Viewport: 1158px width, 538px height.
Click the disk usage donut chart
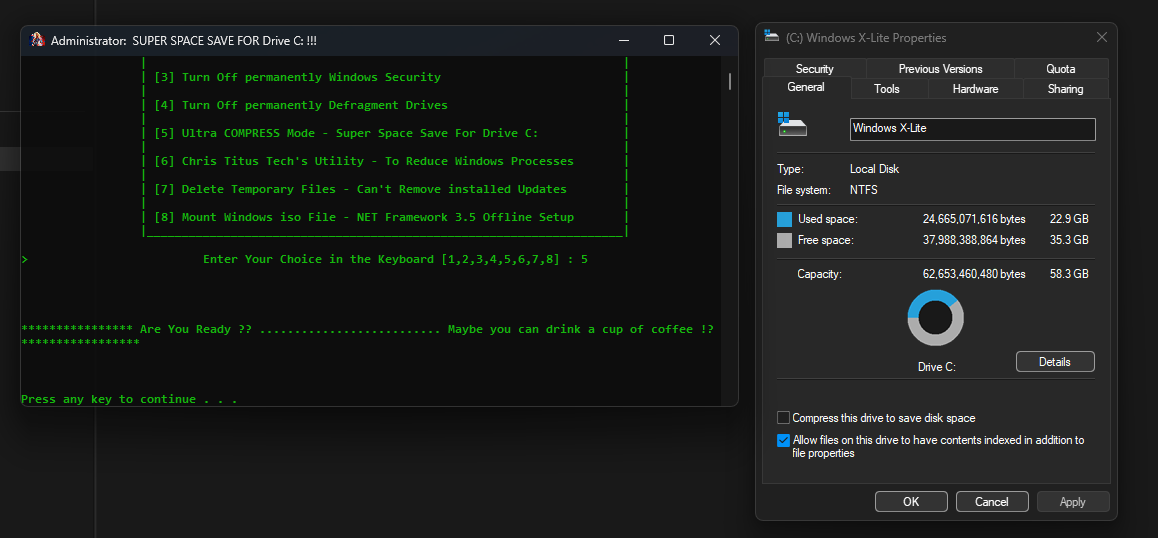(x=936, y=318)
